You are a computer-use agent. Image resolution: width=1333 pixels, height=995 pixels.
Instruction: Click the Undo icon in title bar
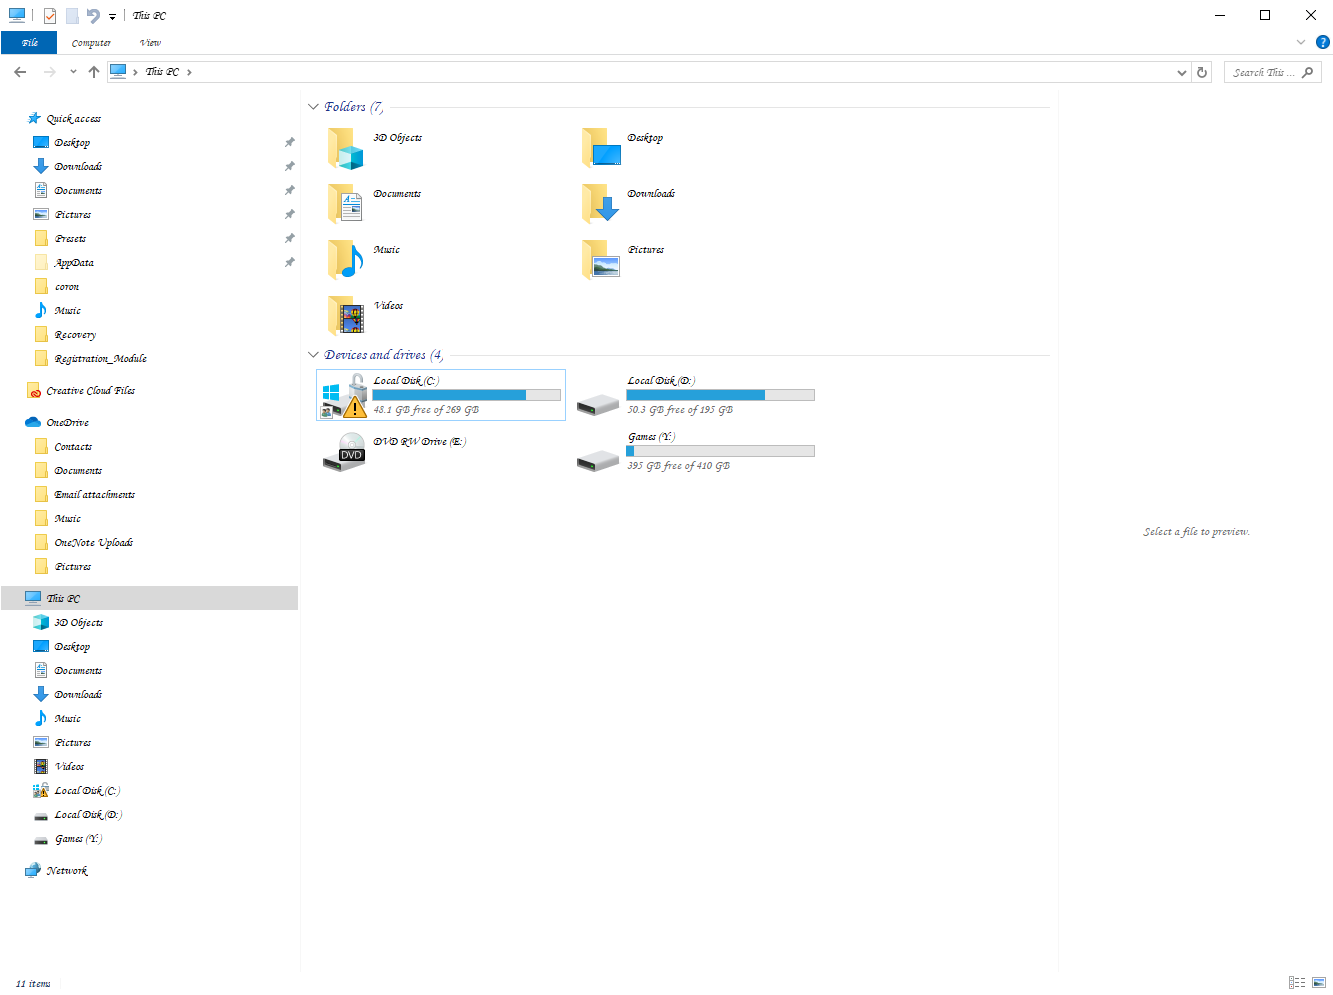93,15
